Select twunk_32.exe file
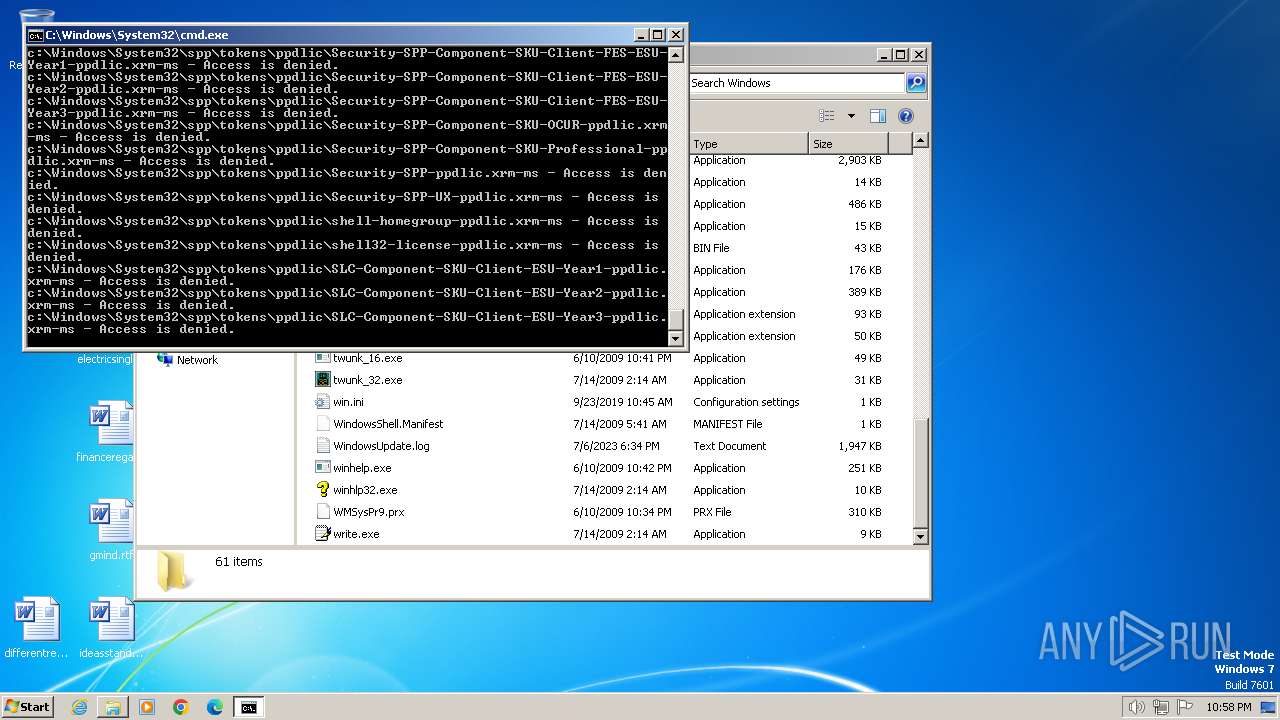Viewport: 1280px width, 720px height. 367,380
